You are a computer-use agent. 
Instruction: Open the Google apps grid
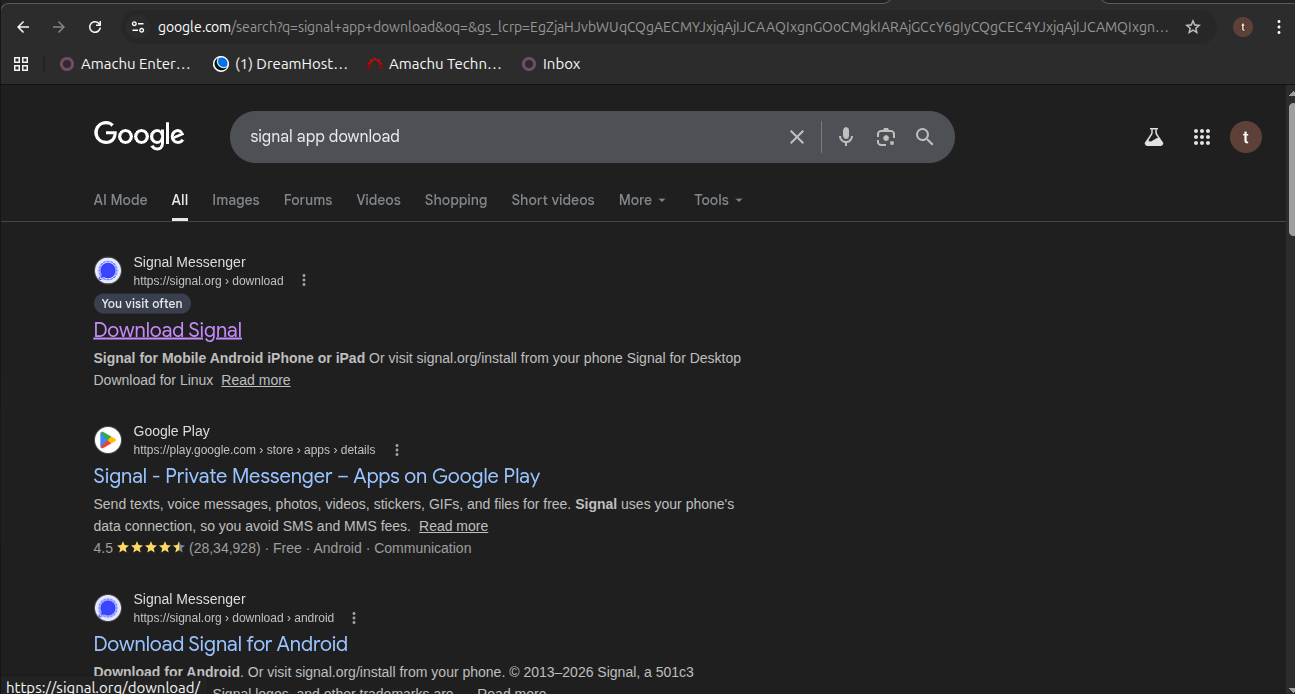point(1202,137)
